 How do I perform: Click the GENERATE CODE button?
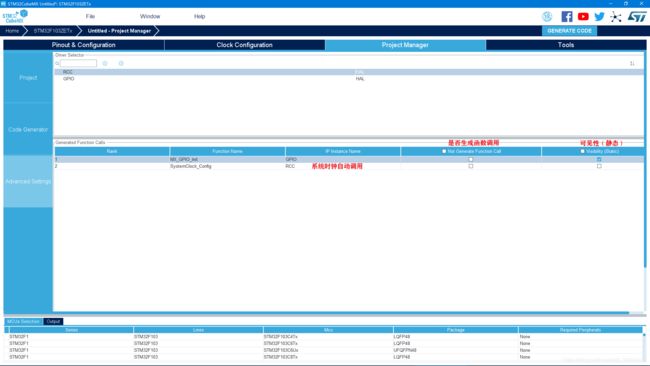[x=570, y=31]
